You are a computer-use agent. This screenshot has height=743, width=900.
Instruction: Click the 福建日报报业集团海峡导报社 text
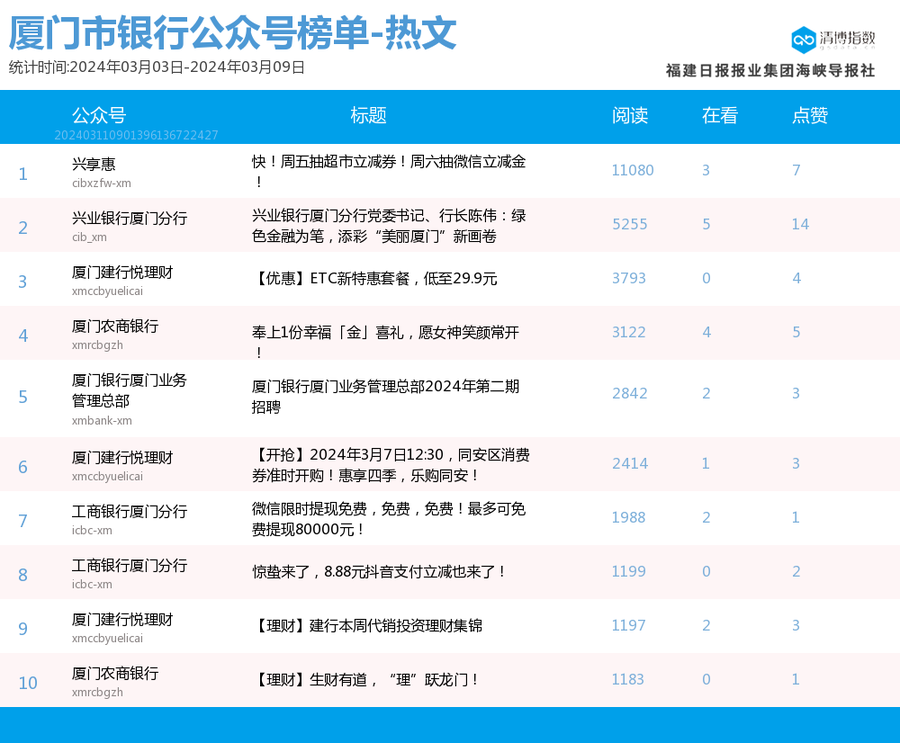770,71
